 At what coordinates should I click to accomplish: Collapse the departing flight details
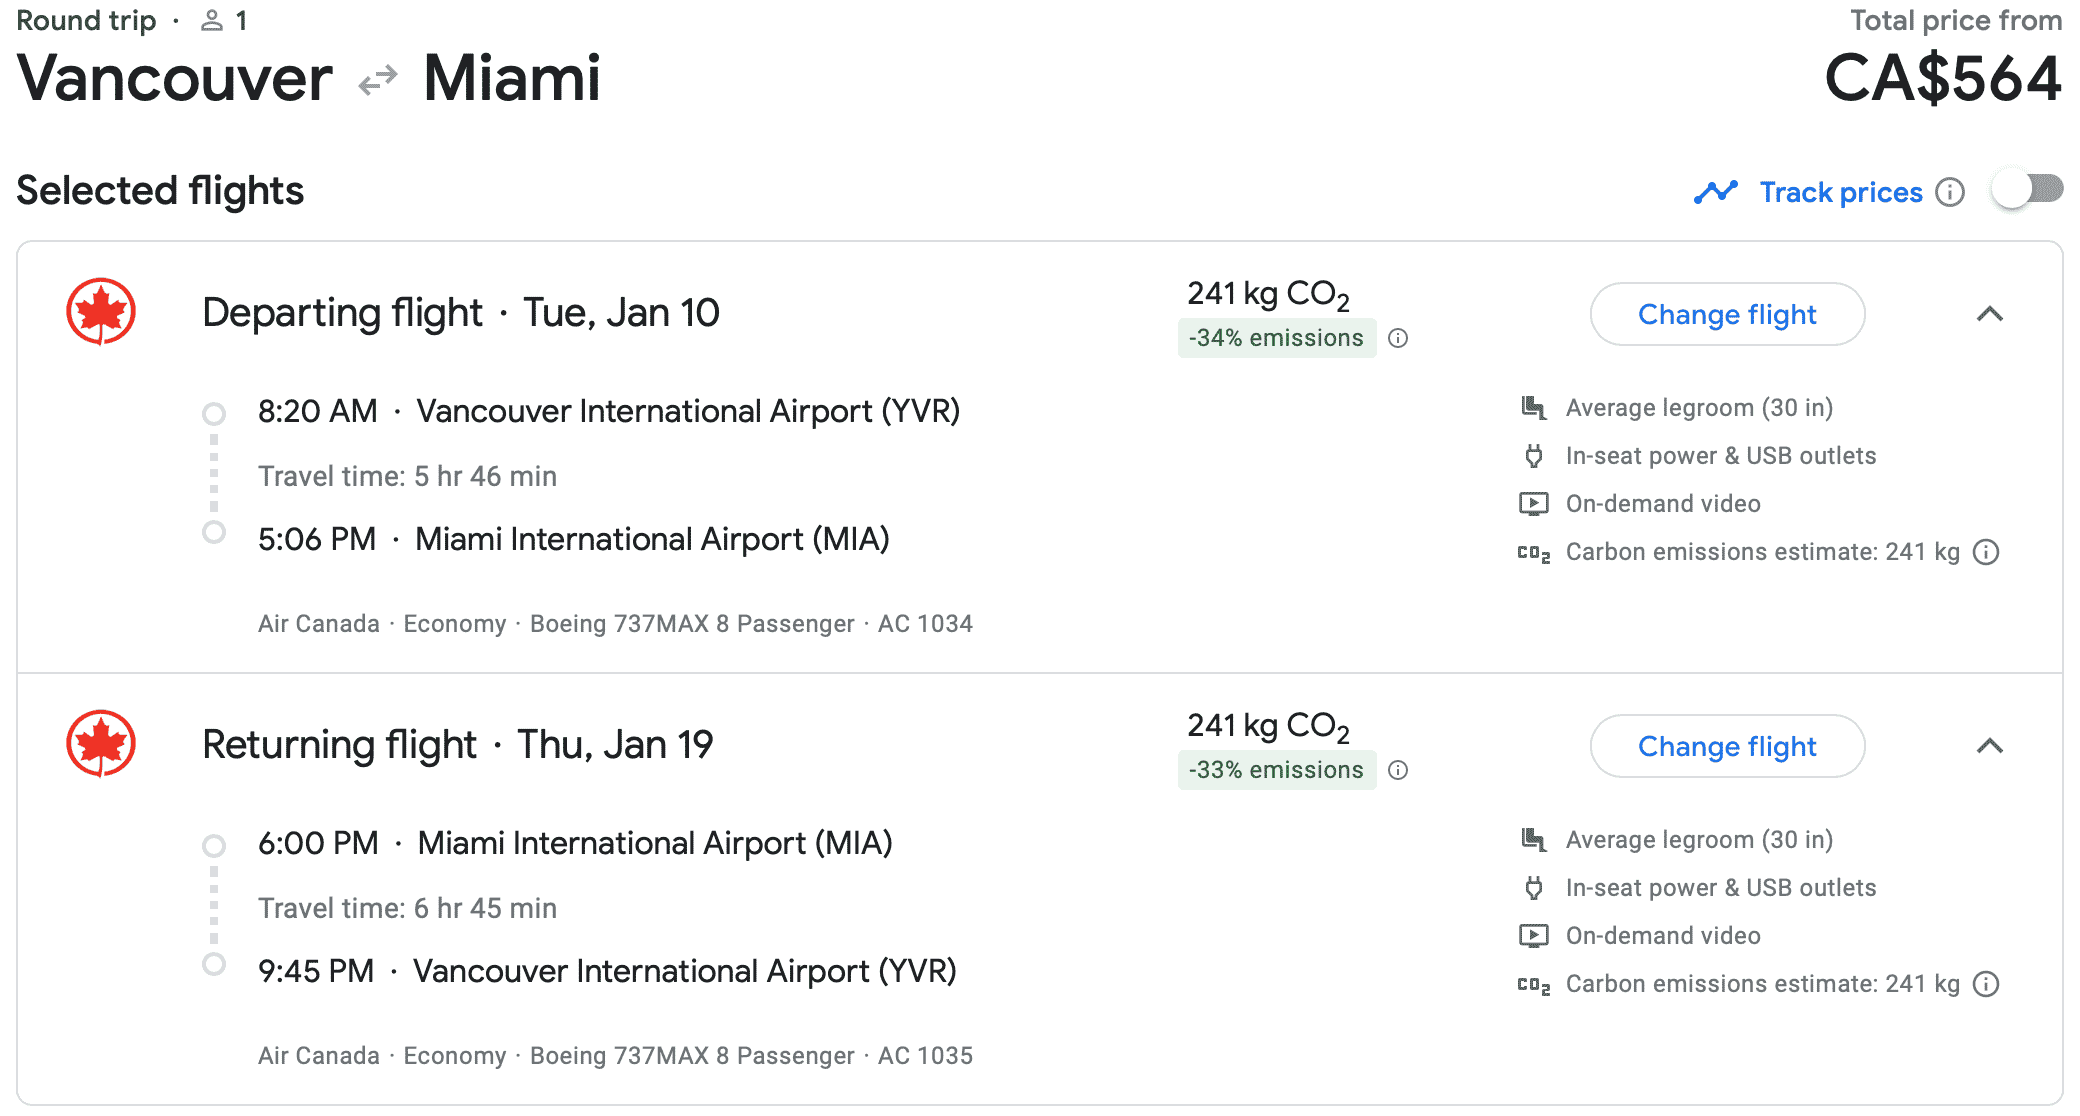pyautogui.click(x=1990, y=314)
